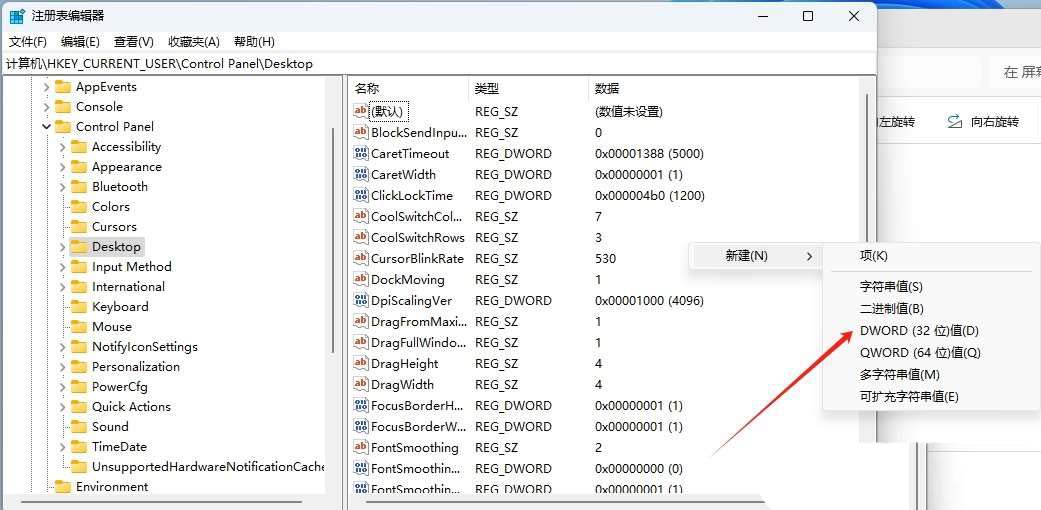Expand the International key
Screen dimensions: 1041x510
(62, 287)
